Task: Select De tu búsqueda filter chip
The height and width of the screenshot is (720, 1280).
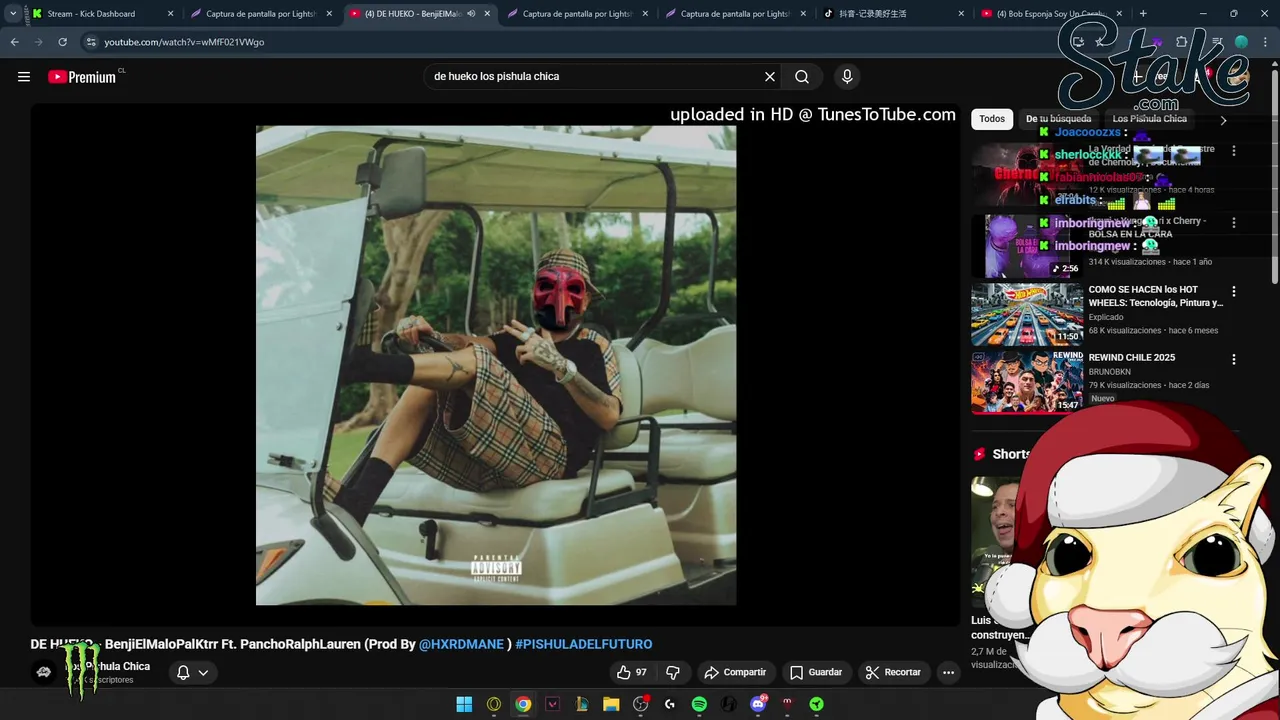Action: pos(1058,119)
